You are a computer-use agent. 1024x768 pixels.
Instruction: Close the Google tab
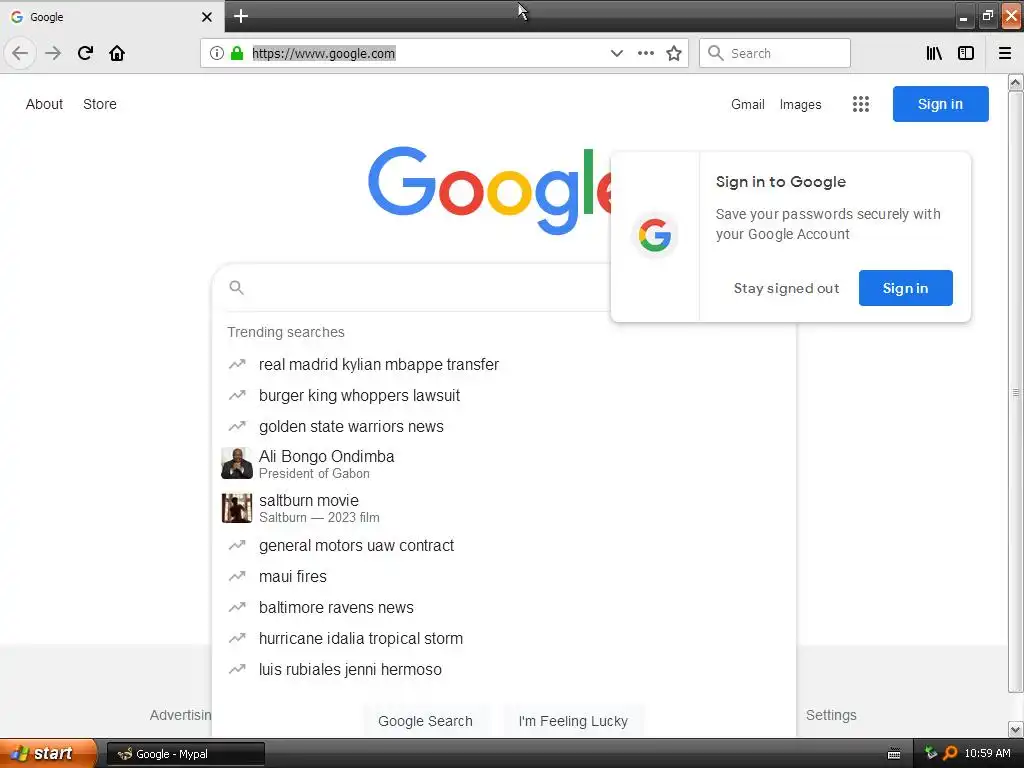click(207, 17)
